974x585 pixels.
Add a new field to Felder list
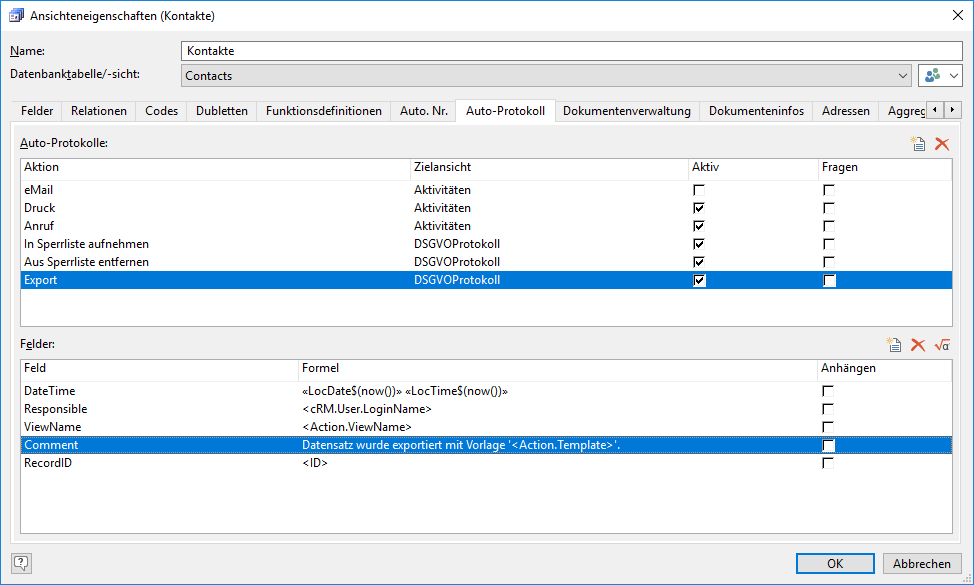[x=894, y=345]
